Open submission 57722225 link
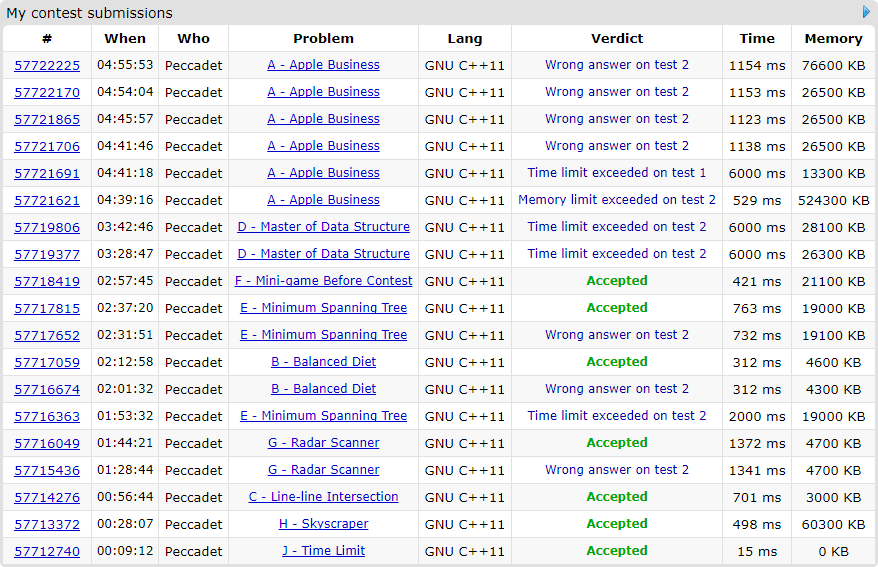Image resolution: width=878 pixels, height=567 pixels. 47,65
